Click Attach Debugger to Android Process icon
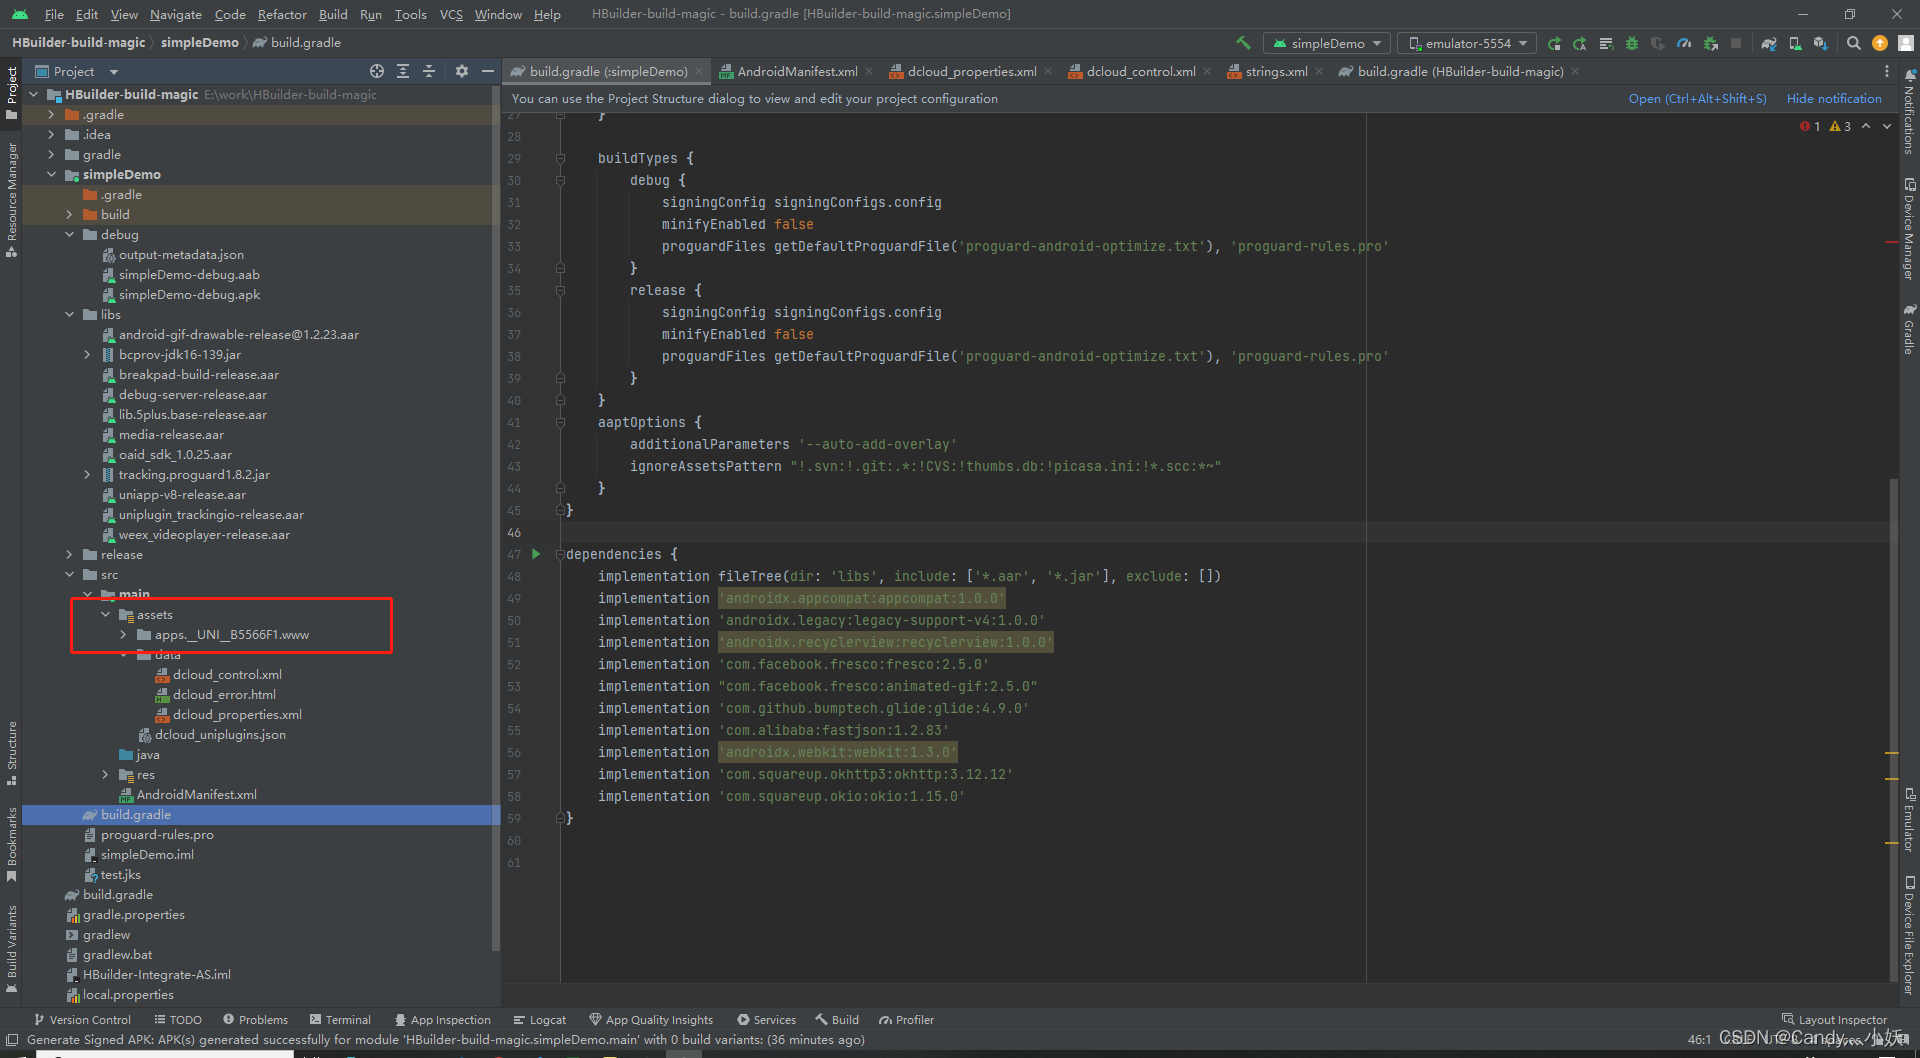Image resolution: width=1920 pixels, height=1058 pixels. [x=1710, y=43]
